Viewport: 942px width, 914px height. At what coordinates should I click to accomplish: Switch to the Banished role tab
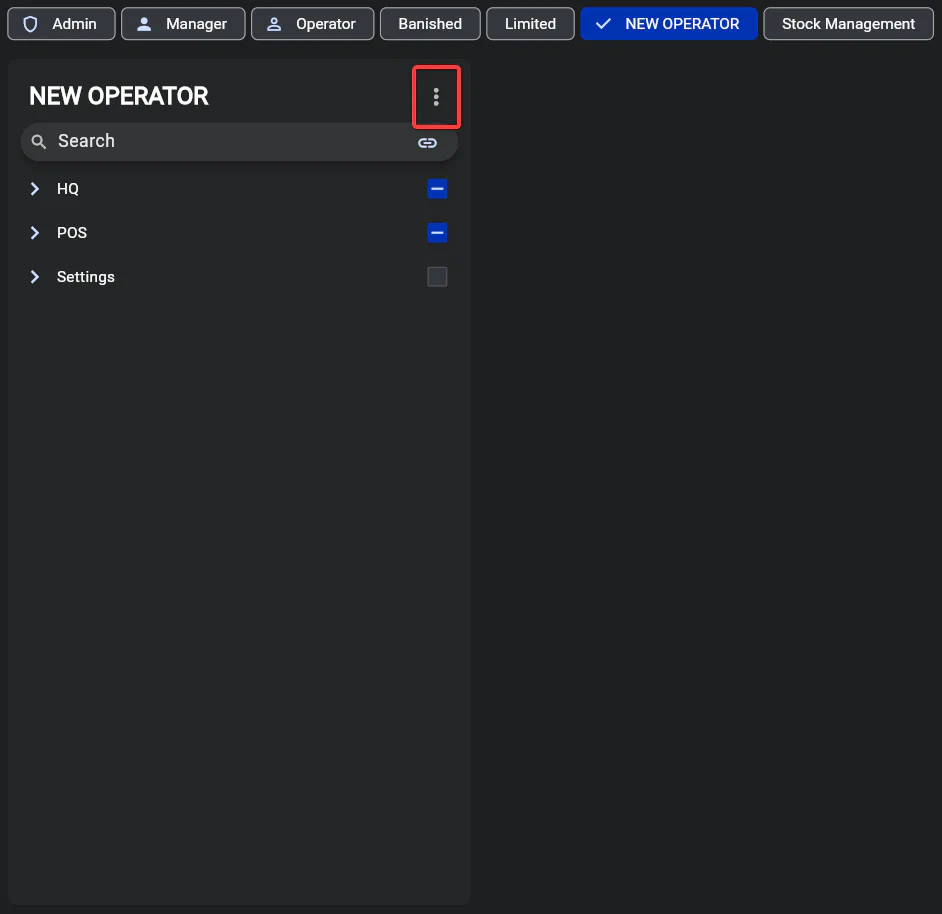[430, 24]
